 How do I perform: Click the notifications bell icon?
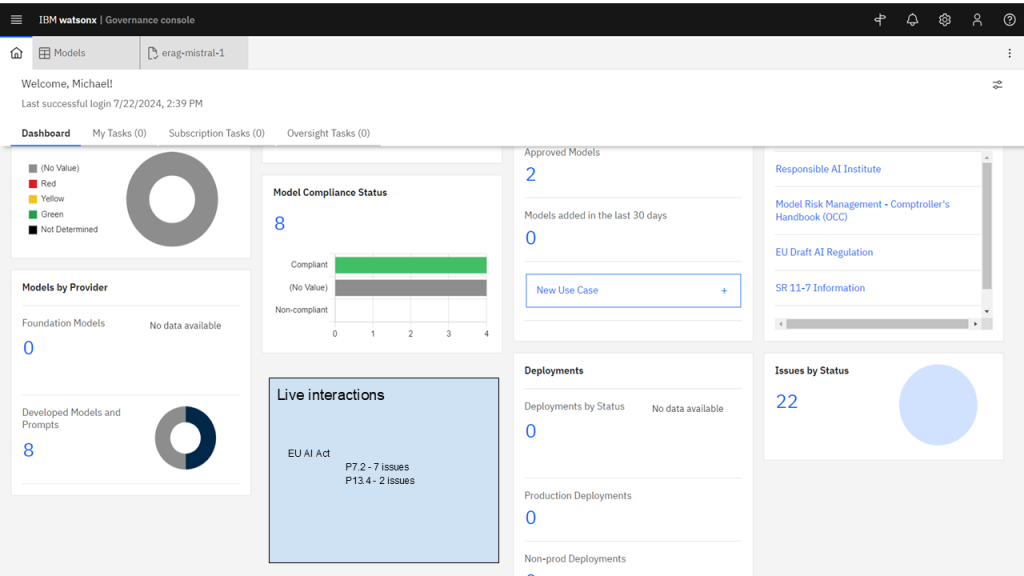pos(912,19)
